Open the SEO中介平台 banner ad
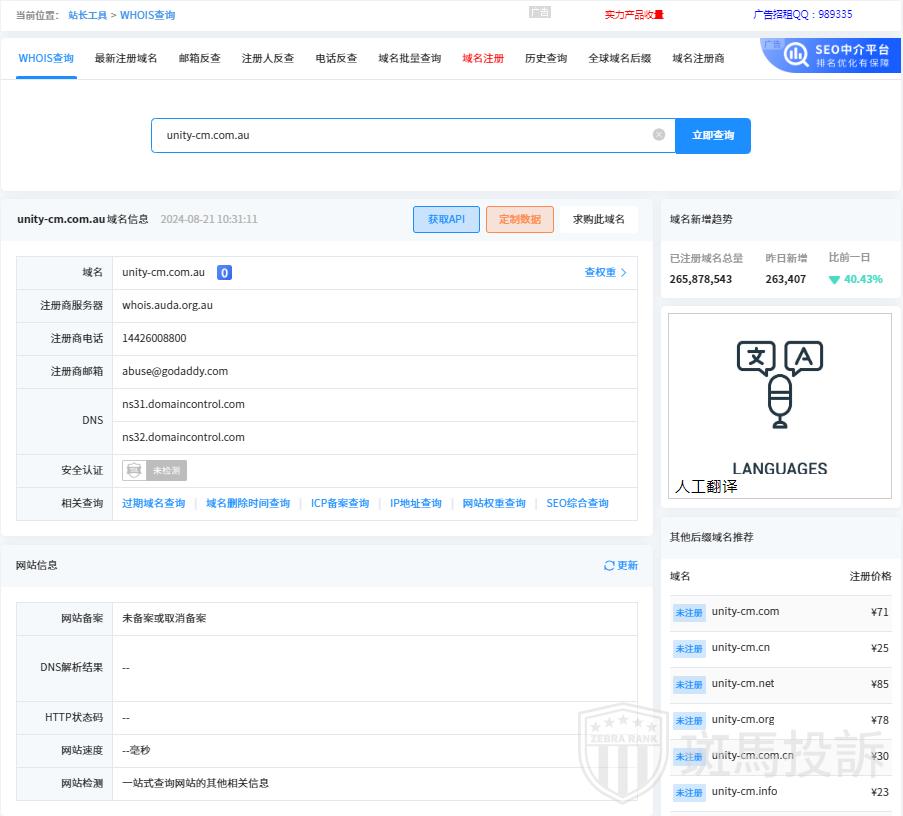The height and width of the screenshot is (816, 903). coord(830,55)
